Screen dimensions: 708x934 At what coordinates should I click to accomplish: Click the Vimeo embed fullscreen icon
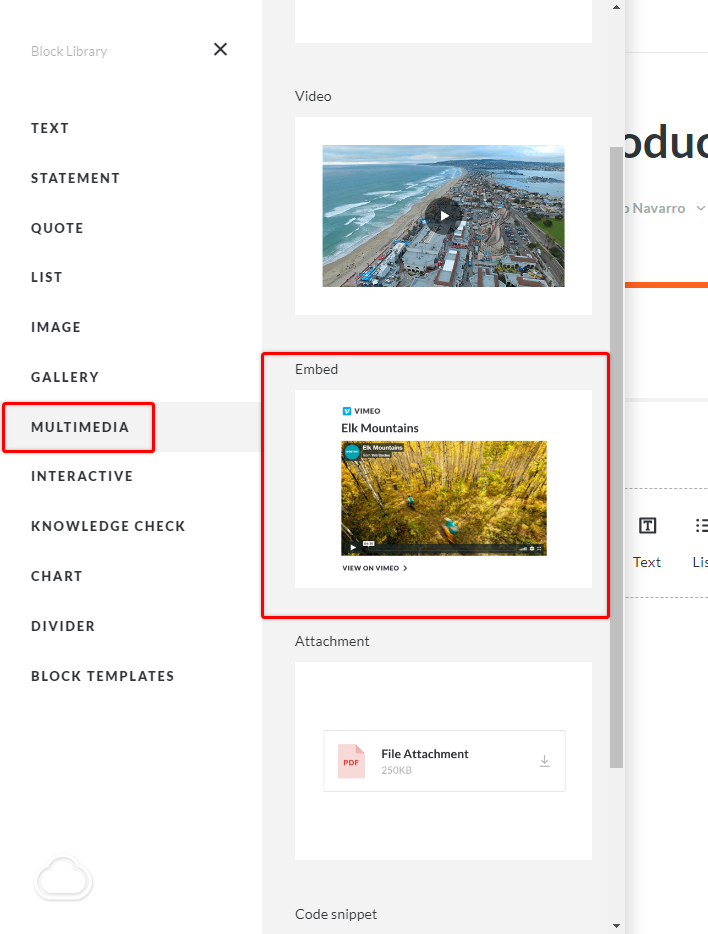point(539,548)
